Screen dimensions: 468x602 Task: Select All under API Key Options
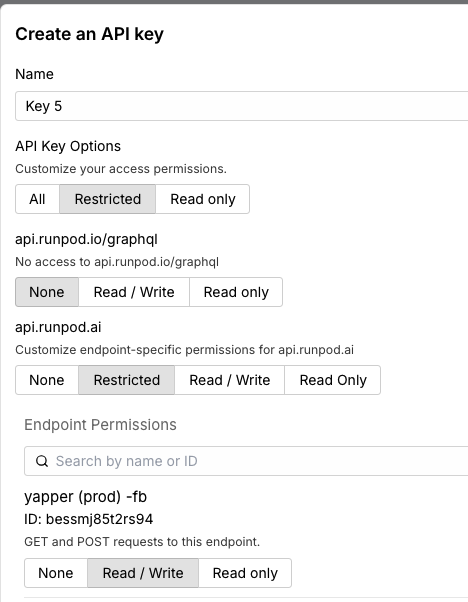pyautogui.click(x=37, y=199)
